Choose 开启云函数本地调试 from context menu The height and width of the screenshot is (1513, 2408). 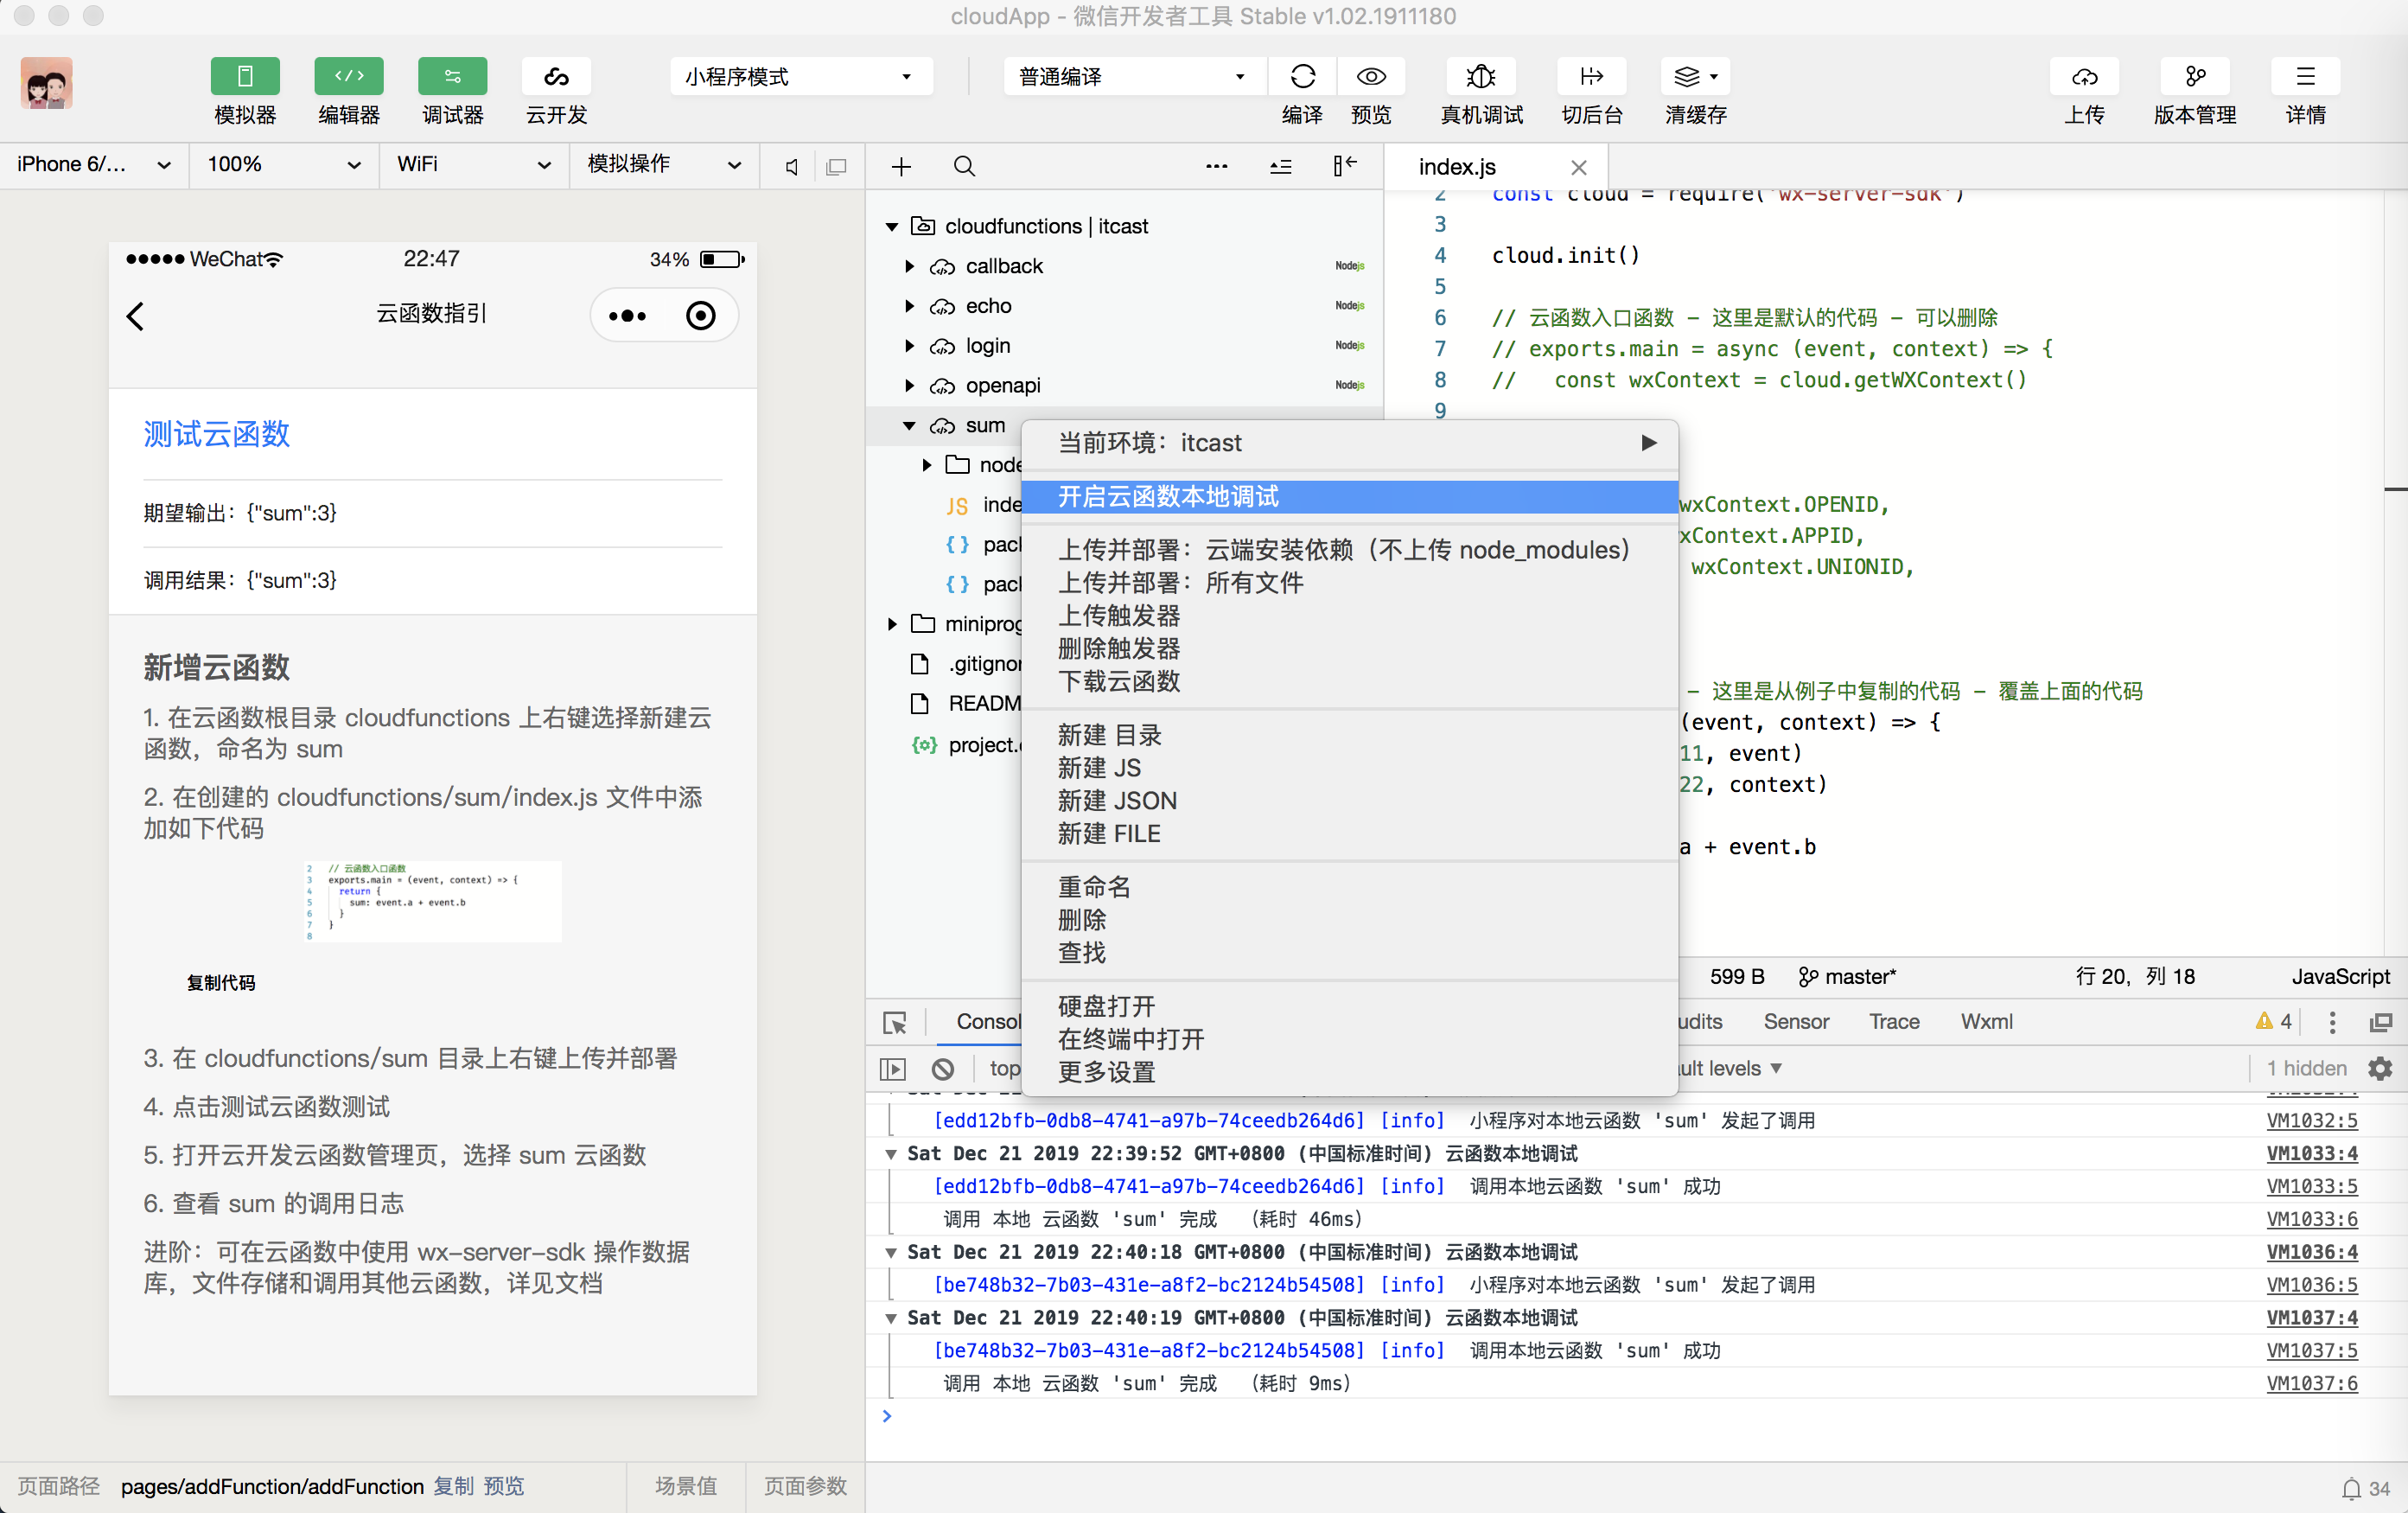[1349, 497]
